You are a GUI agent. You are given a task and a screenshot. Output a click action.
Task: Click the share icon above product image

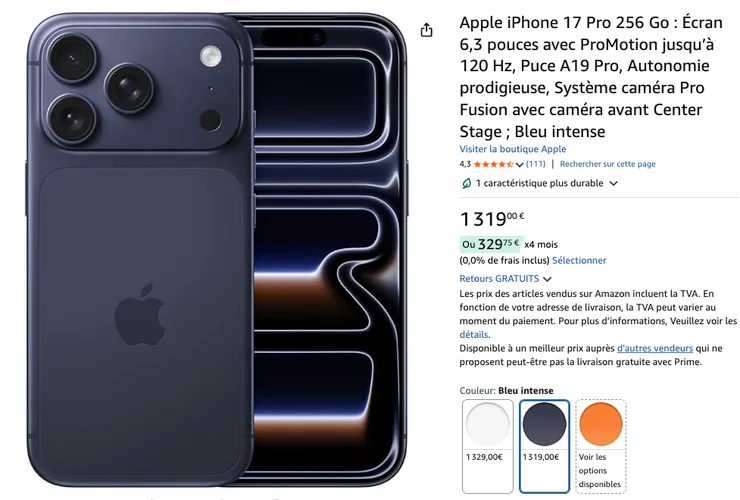pyautogui.click(x=426, y=30)
